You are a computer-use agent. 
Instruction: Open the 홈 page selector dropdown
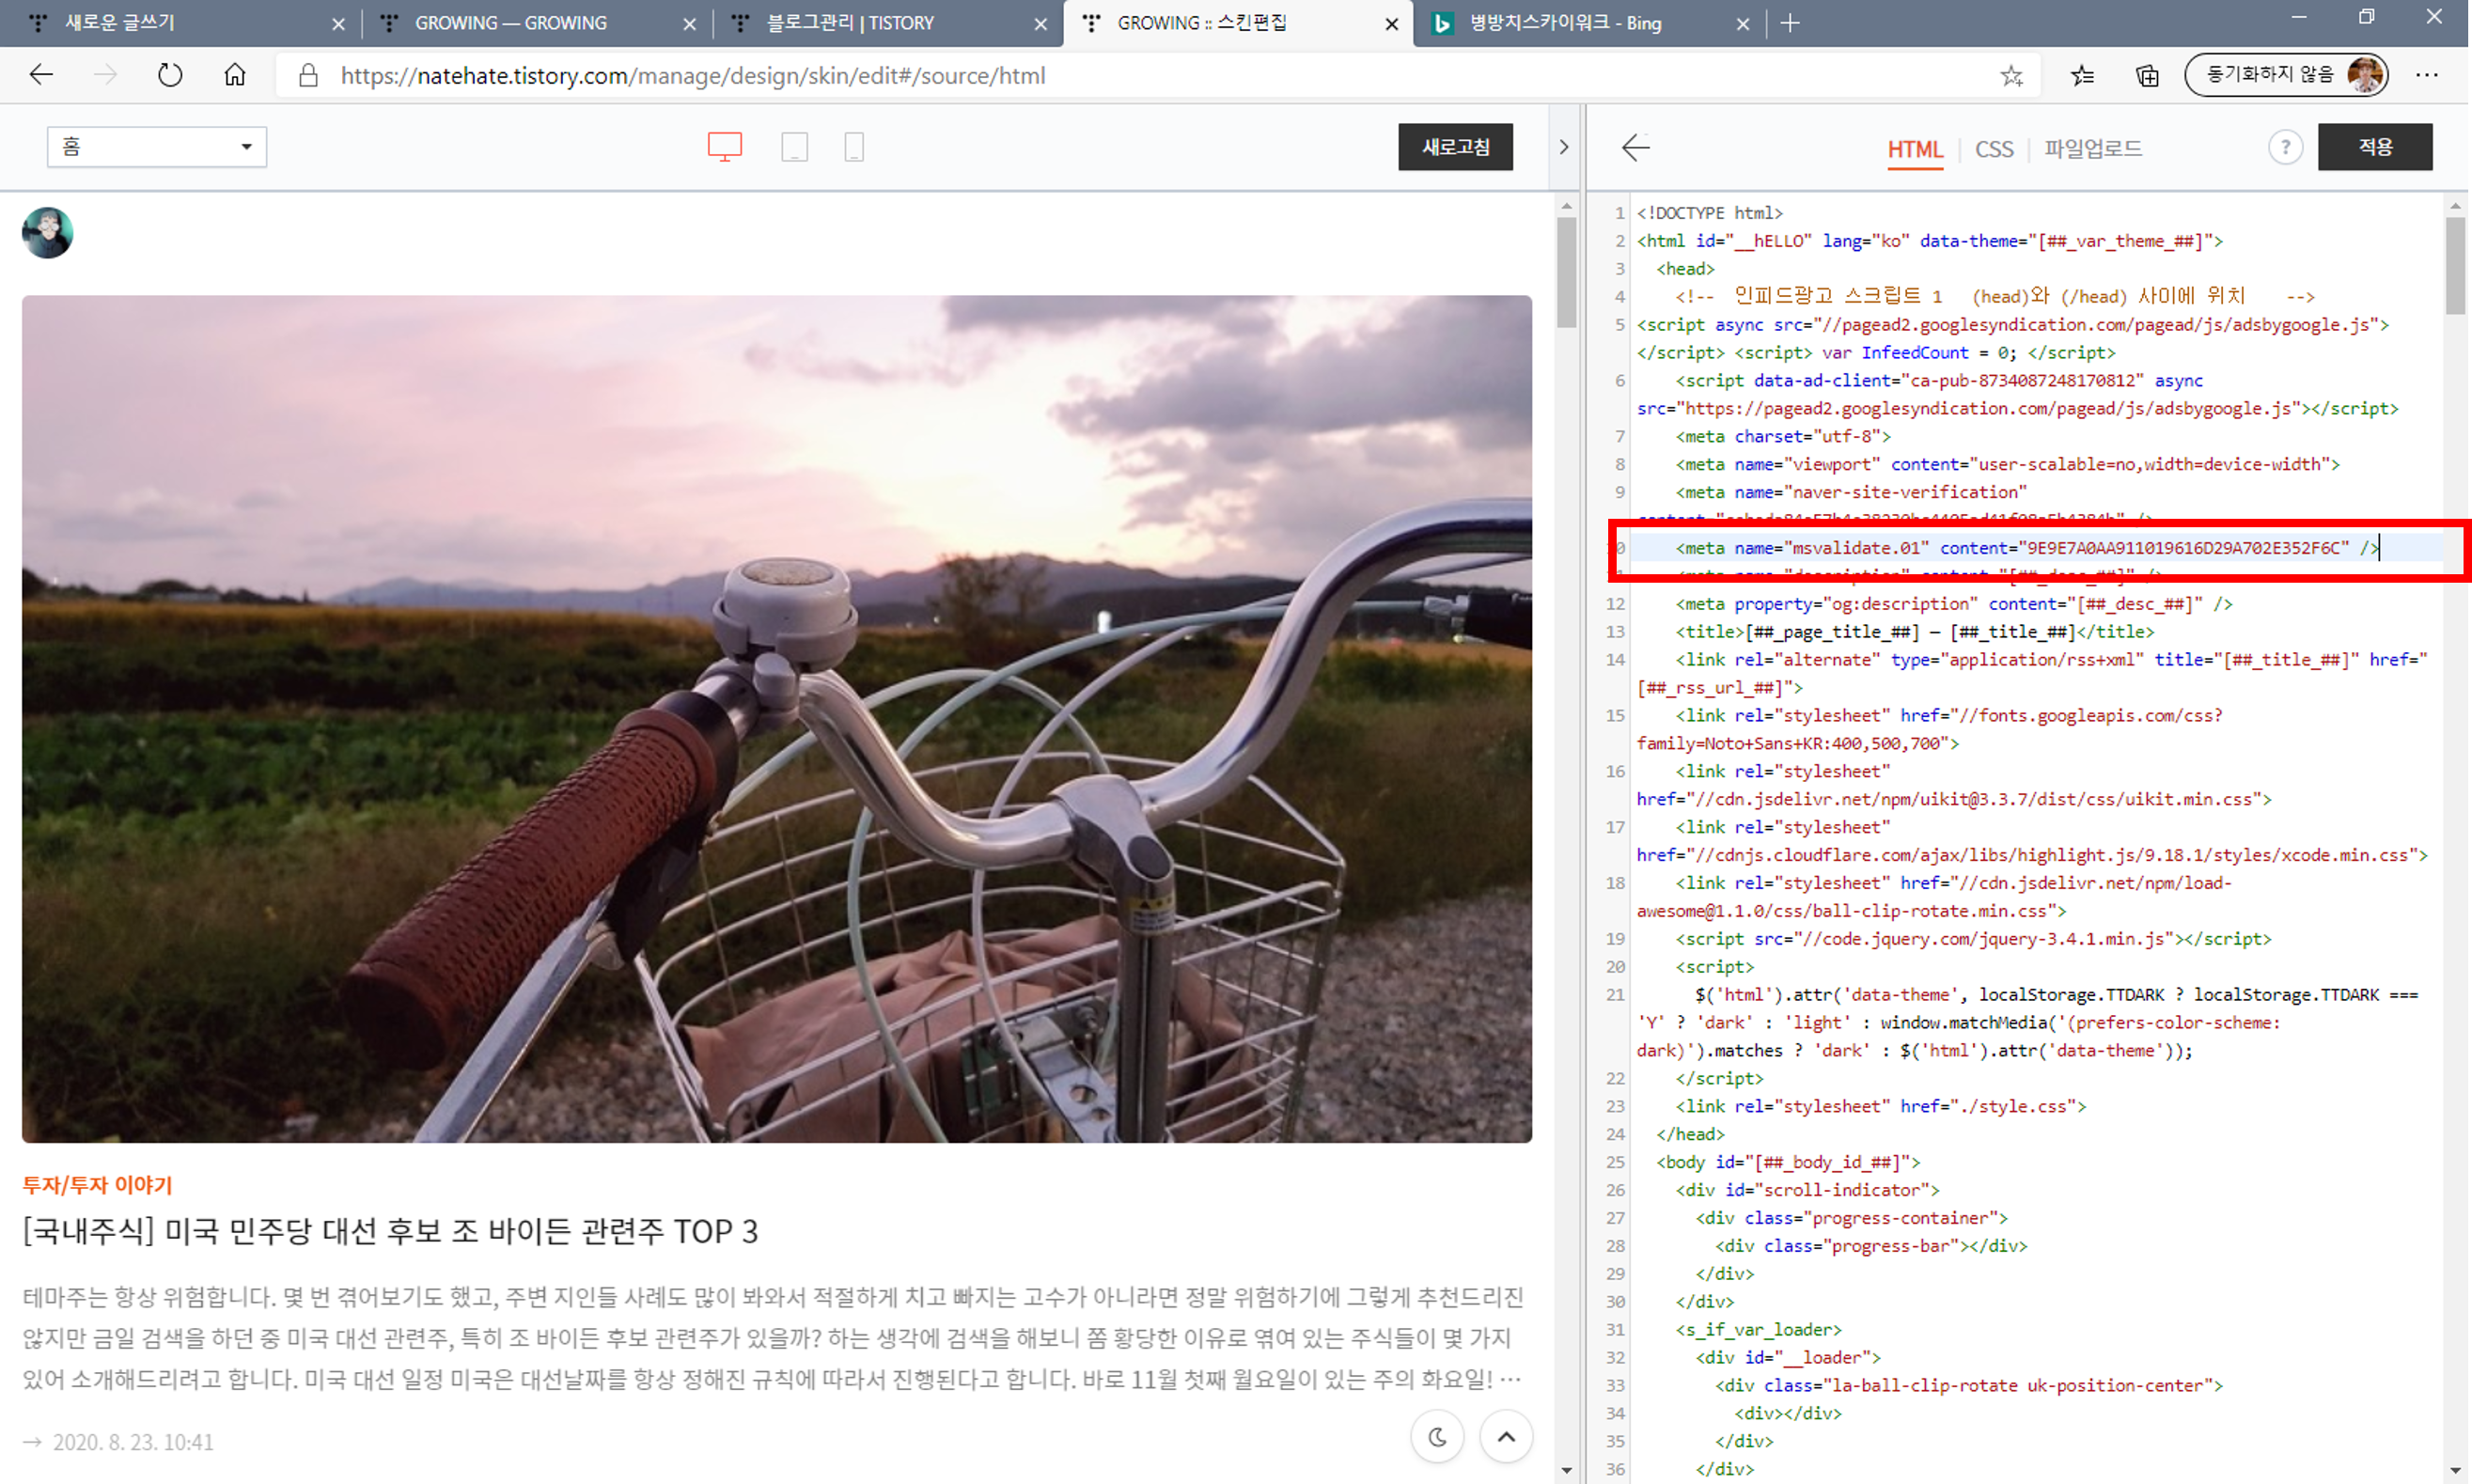(x=157, y=147)
